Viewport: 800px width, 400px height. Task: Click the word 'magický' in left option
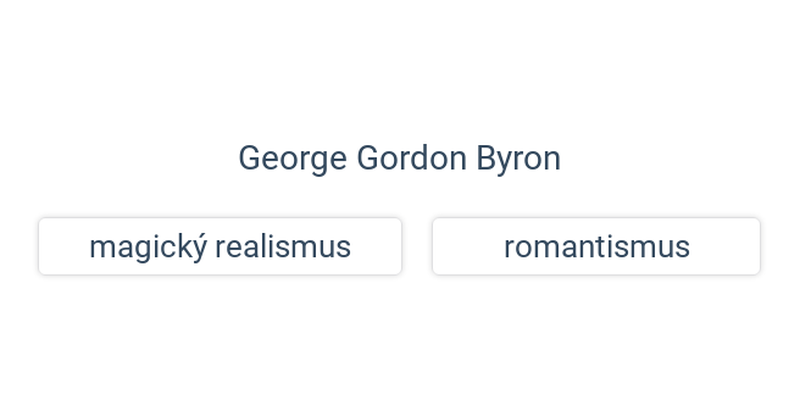[x=148, y=246]
